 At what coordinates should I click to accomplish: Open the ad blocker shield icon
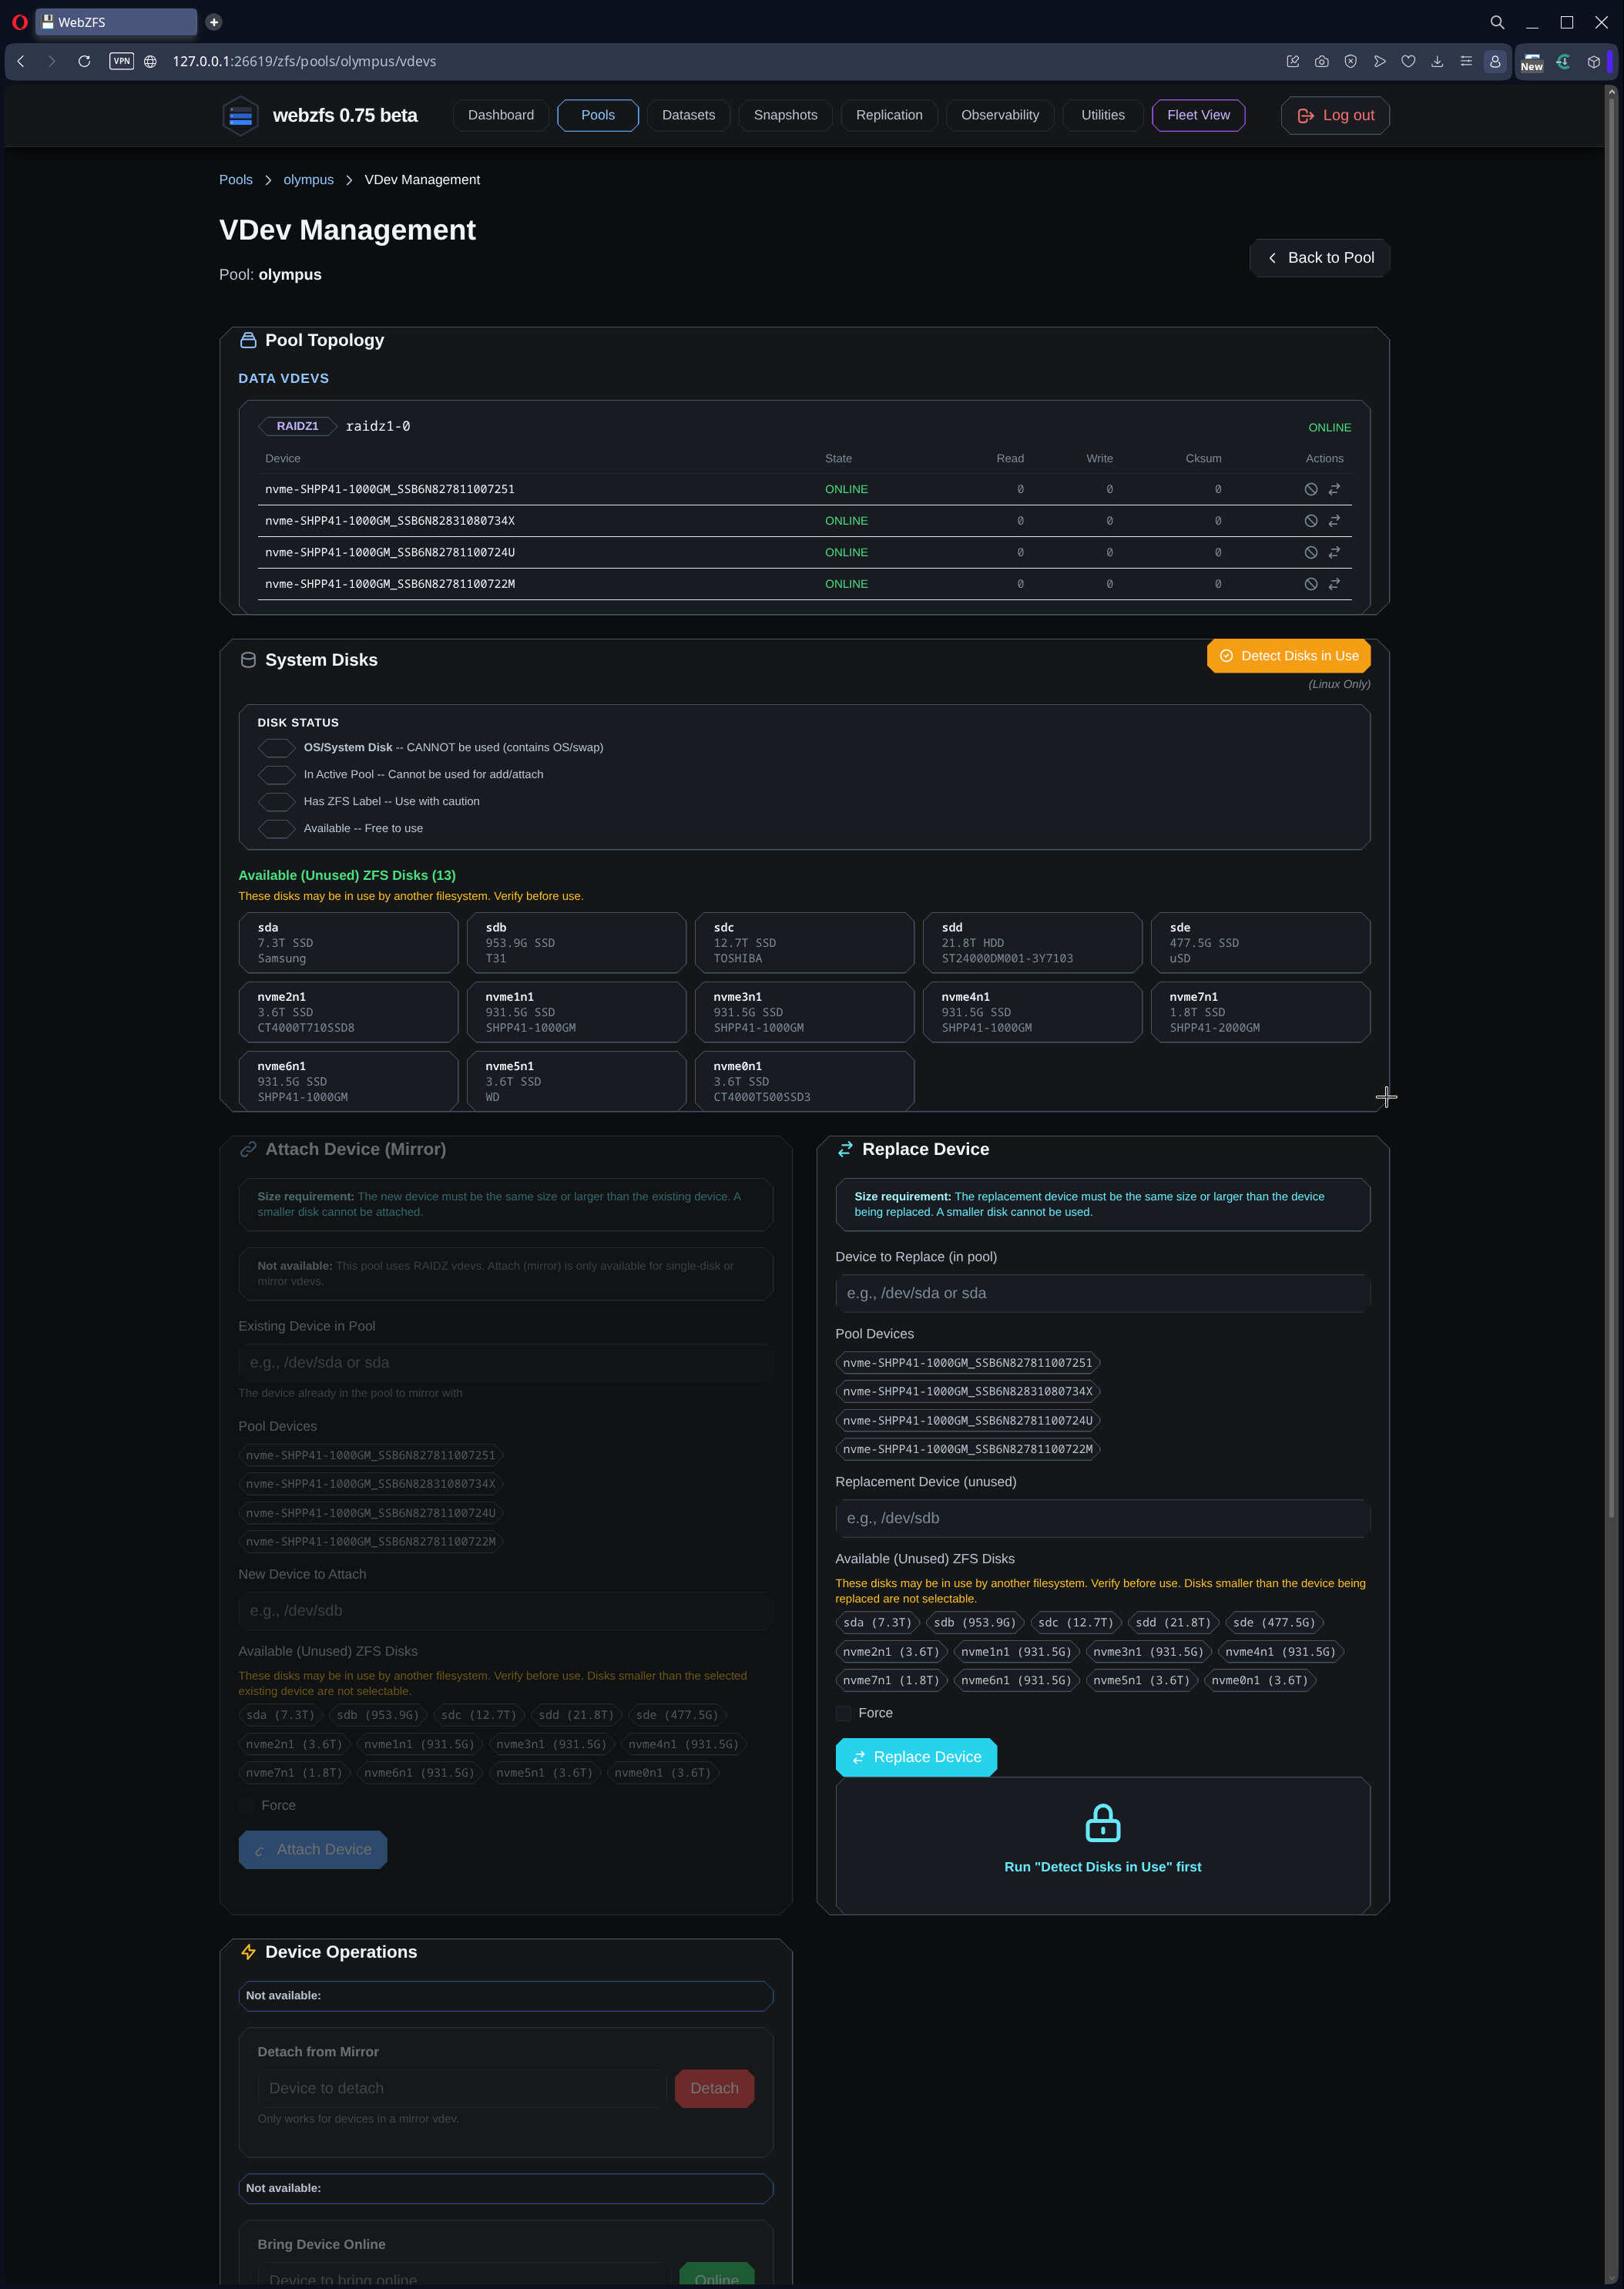[1350, 61]
